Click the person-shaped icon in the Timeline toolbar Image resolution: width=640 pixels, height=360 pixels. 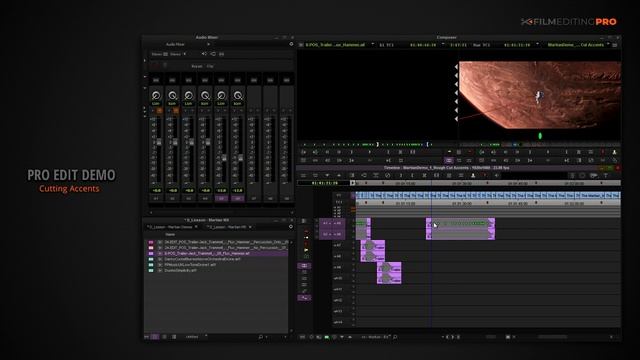473,176
